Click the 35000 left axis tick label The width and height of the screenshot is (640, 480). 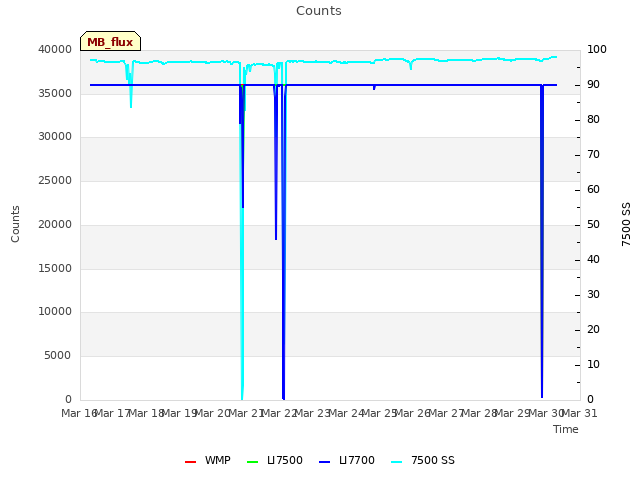tap(55, 93)
